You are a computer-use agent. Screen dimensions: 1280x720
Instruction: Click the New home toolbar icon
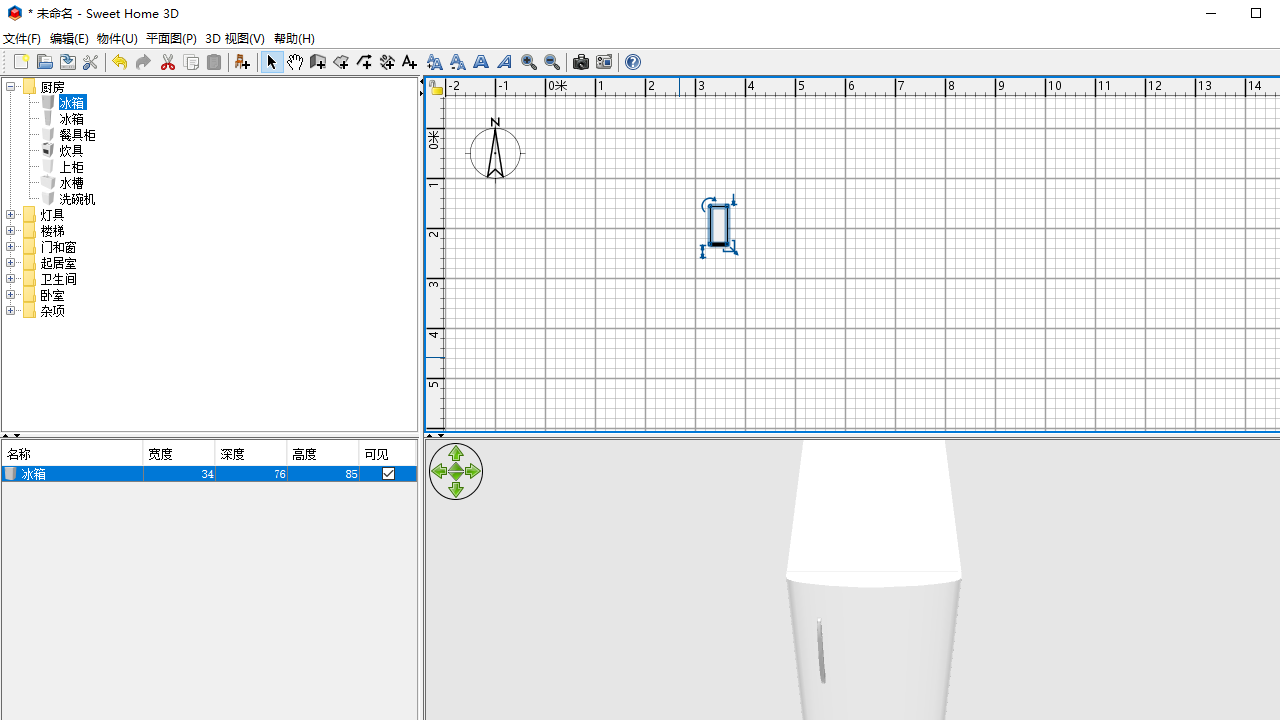[x=21, y=62]
